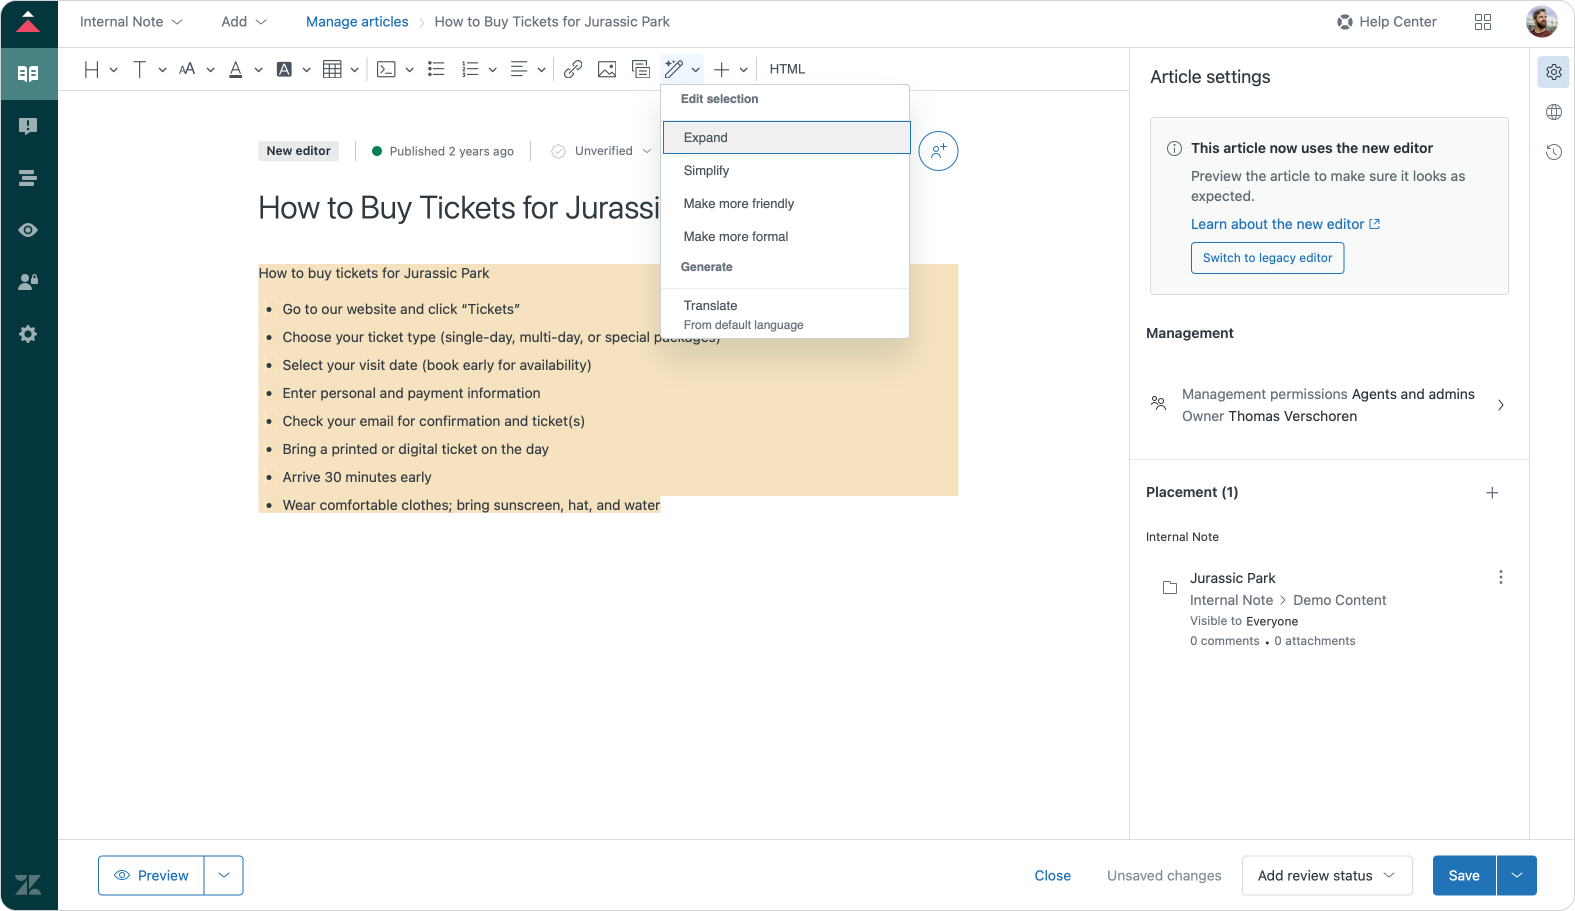Insert an image

[607, 69]
